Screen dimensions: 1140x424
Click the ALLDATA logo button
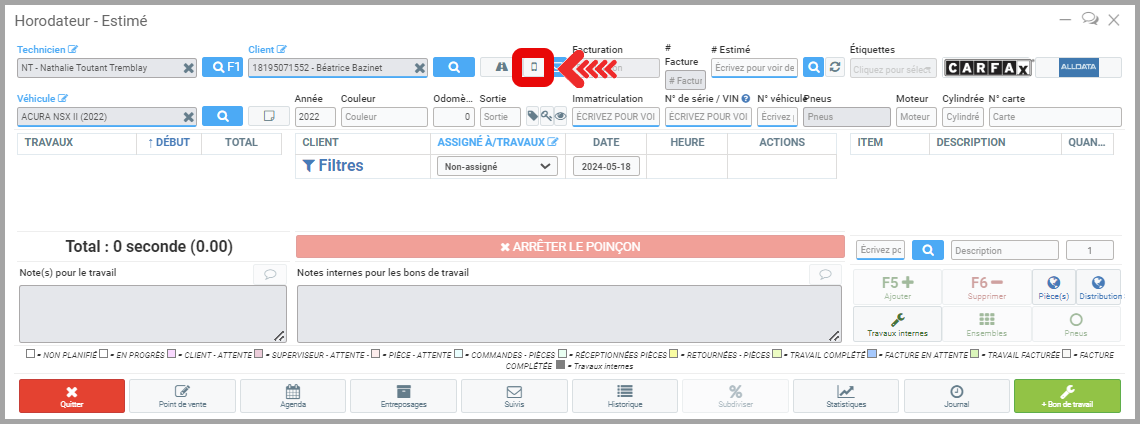(x=1077, y=67)
